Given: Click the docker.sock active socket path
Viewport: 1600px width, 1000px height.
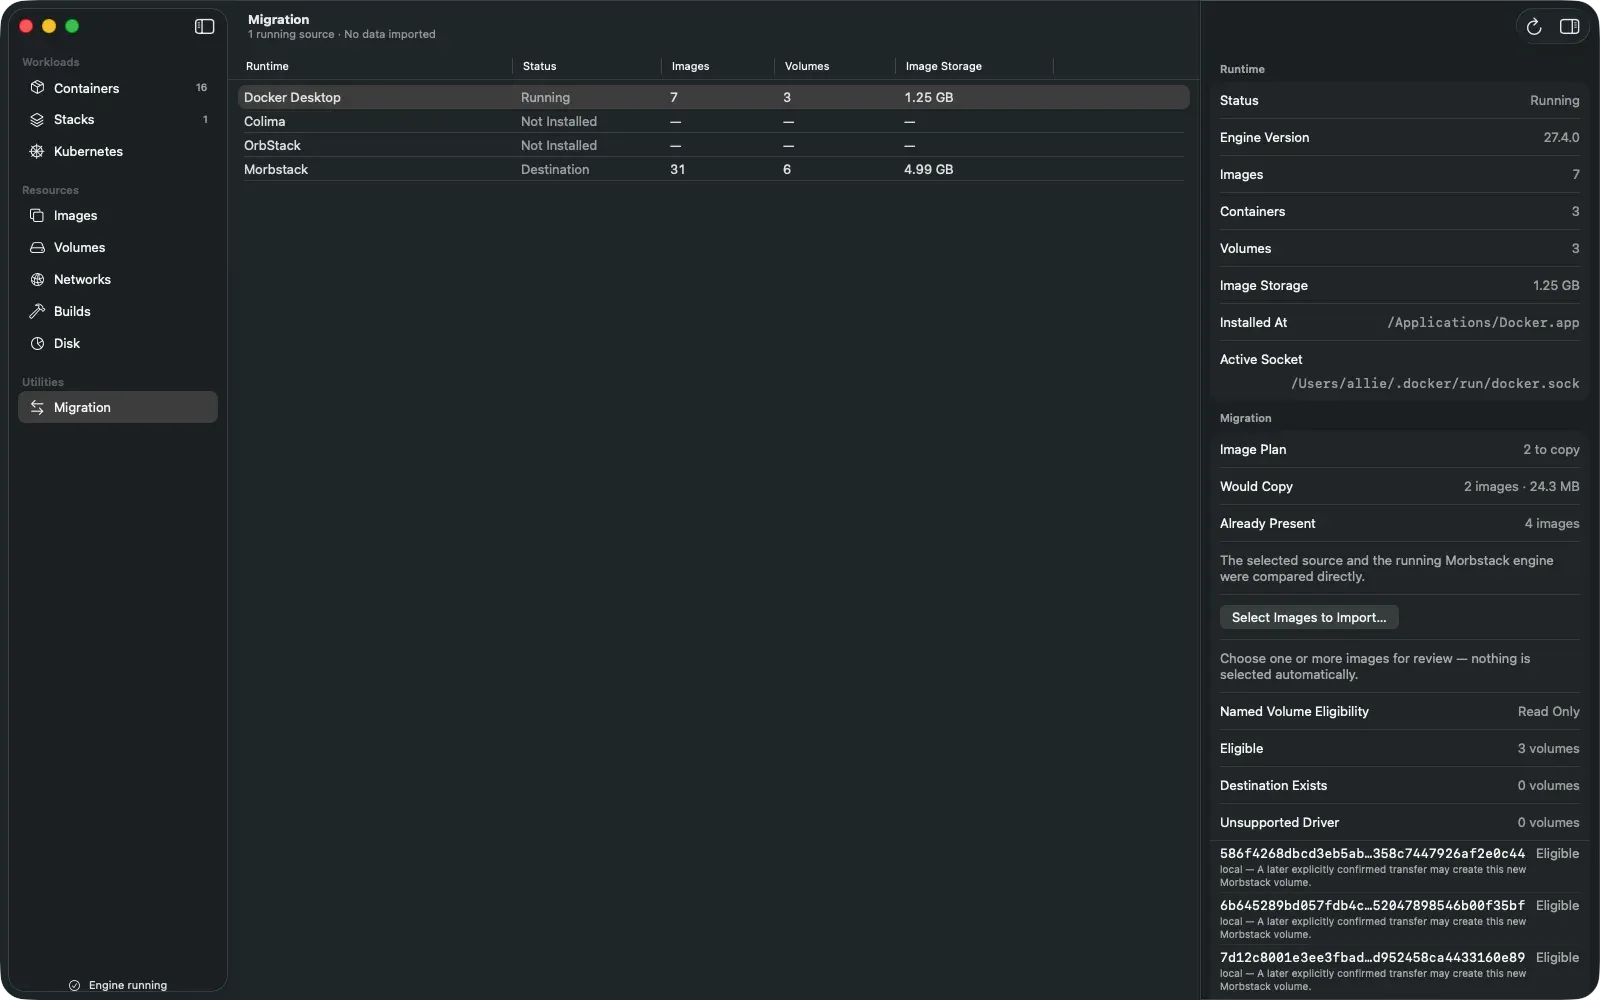Looking at the screenshot, I should pos(1435,384).
